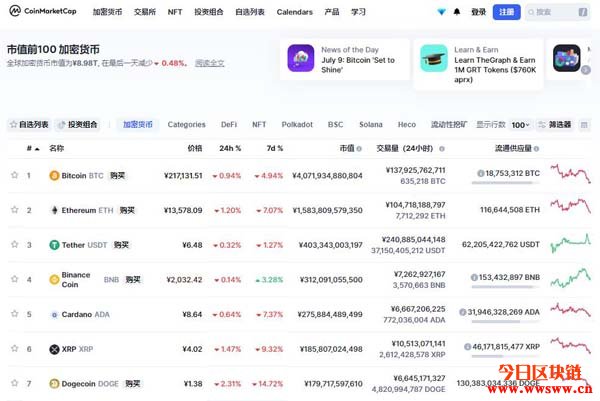
Task: Star XRP to add to watchlist
Action: coord(15,349)
